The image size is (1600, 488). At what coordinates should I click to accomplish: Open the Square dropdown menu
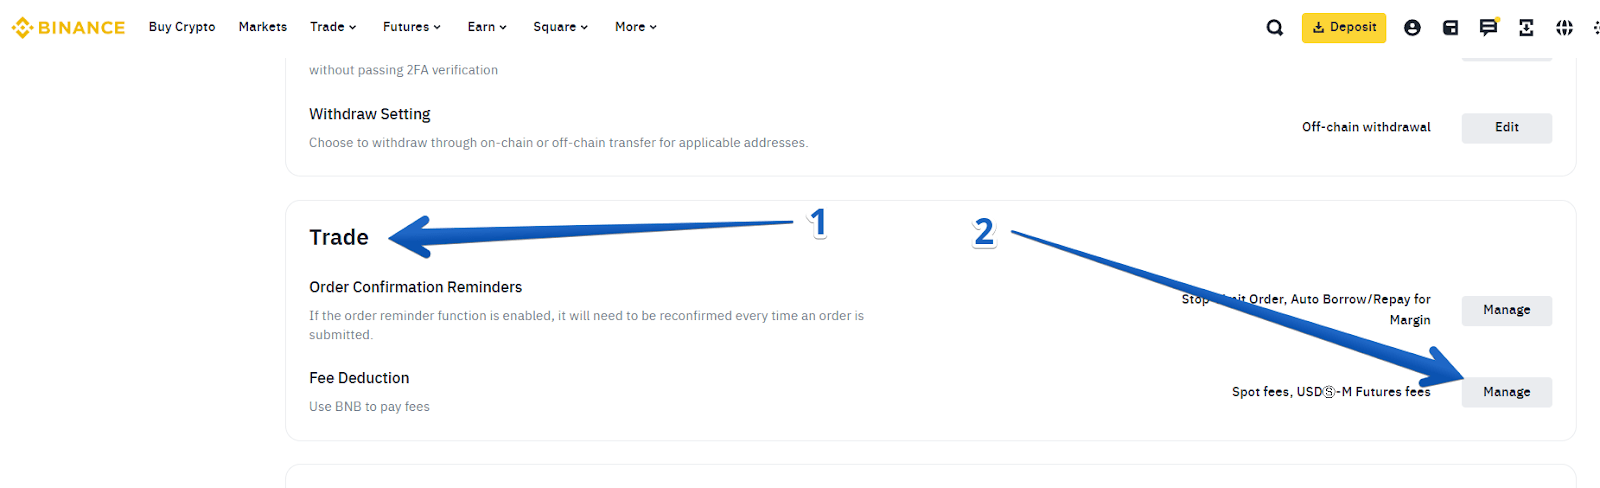[560, 27]
